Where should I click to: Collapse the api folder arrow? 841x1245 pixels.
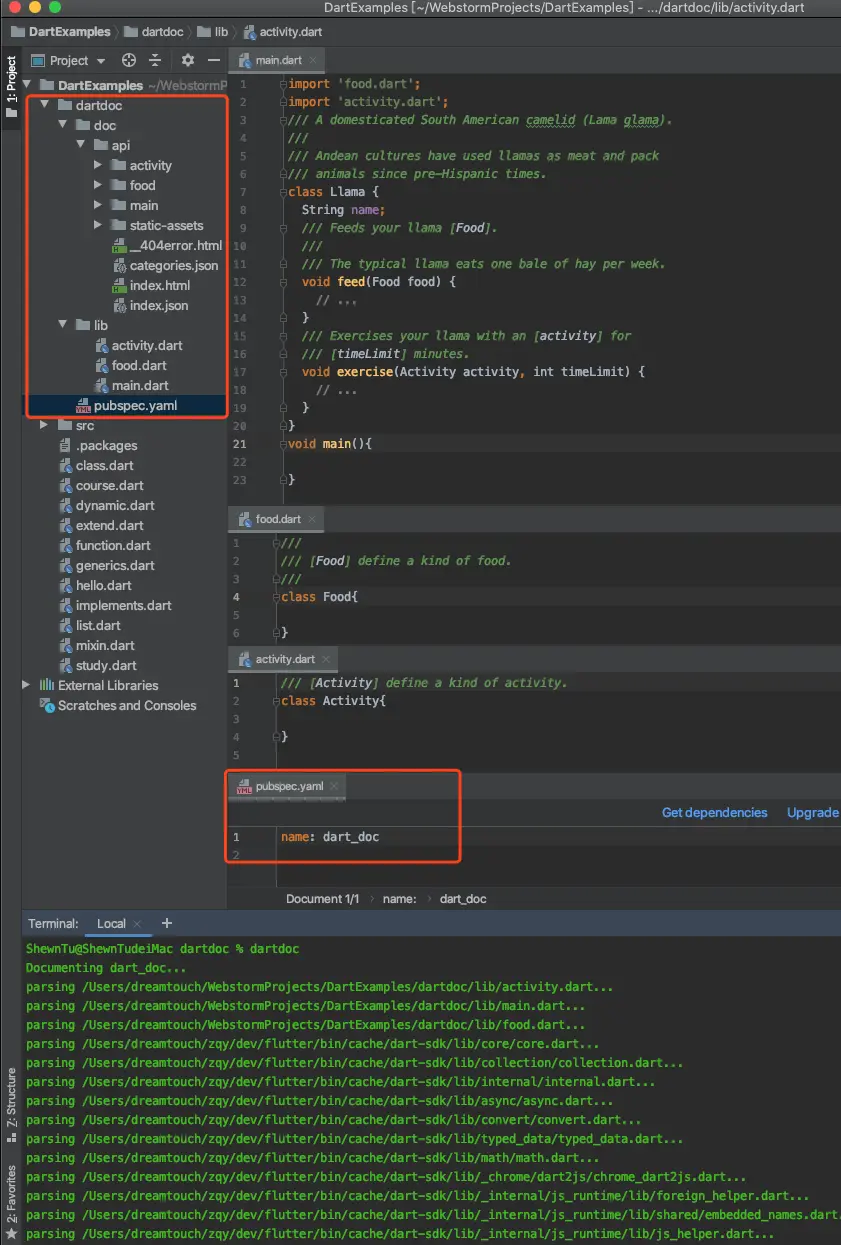(x=81, y=146)
